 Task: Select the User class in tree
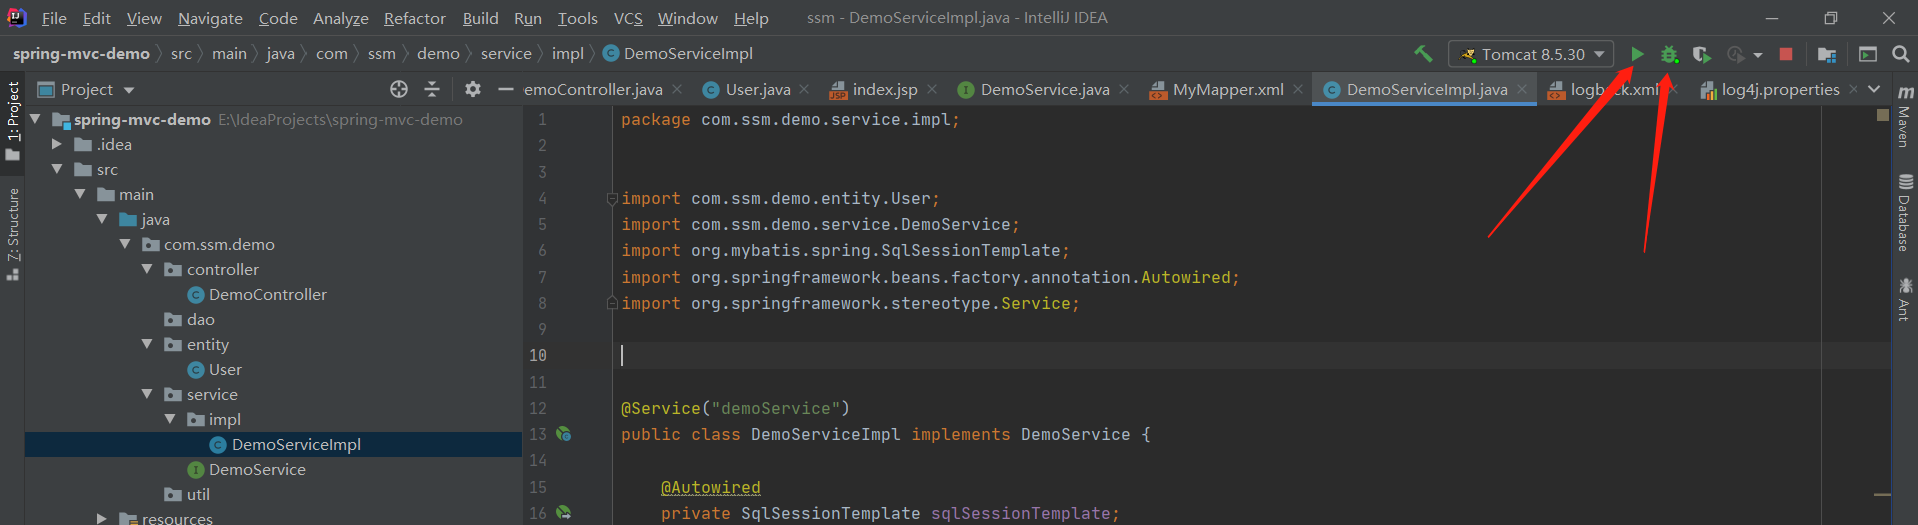point(224,369)
